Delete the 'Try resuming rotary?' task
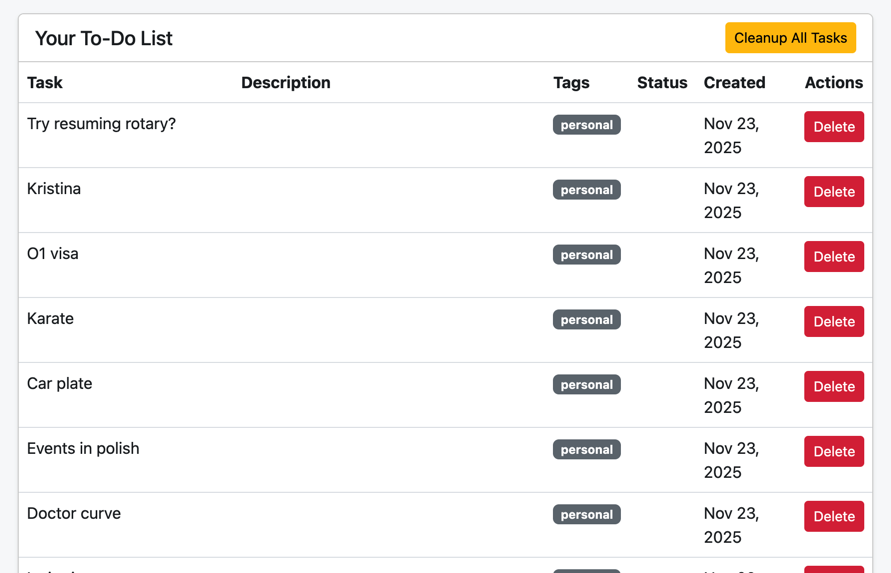891x573 pixels. pos(833,127)
